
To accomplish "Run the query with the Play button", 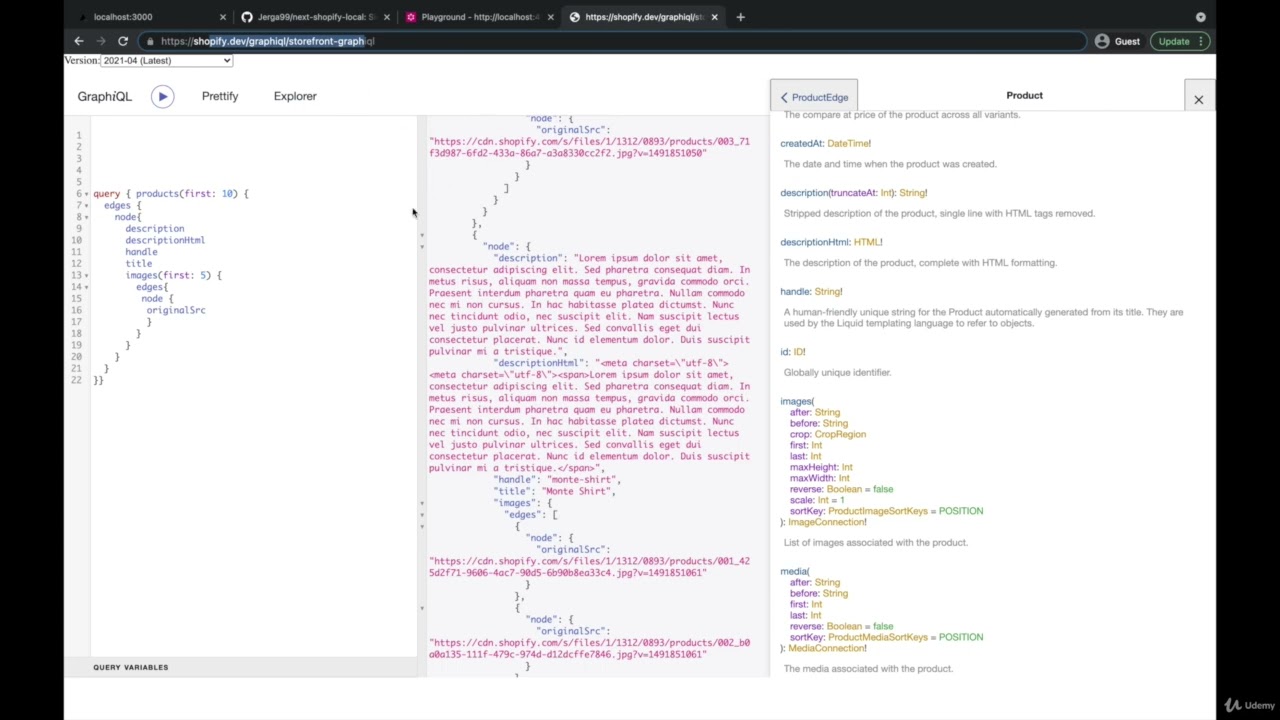I will [162, 96].
